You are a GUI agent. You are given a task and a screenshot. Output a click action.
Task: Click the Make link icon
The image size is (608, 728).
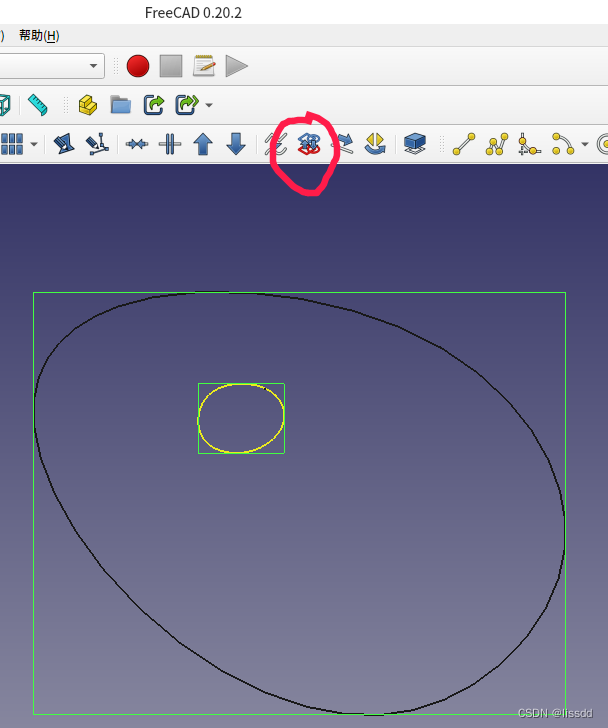click(154, 105)
